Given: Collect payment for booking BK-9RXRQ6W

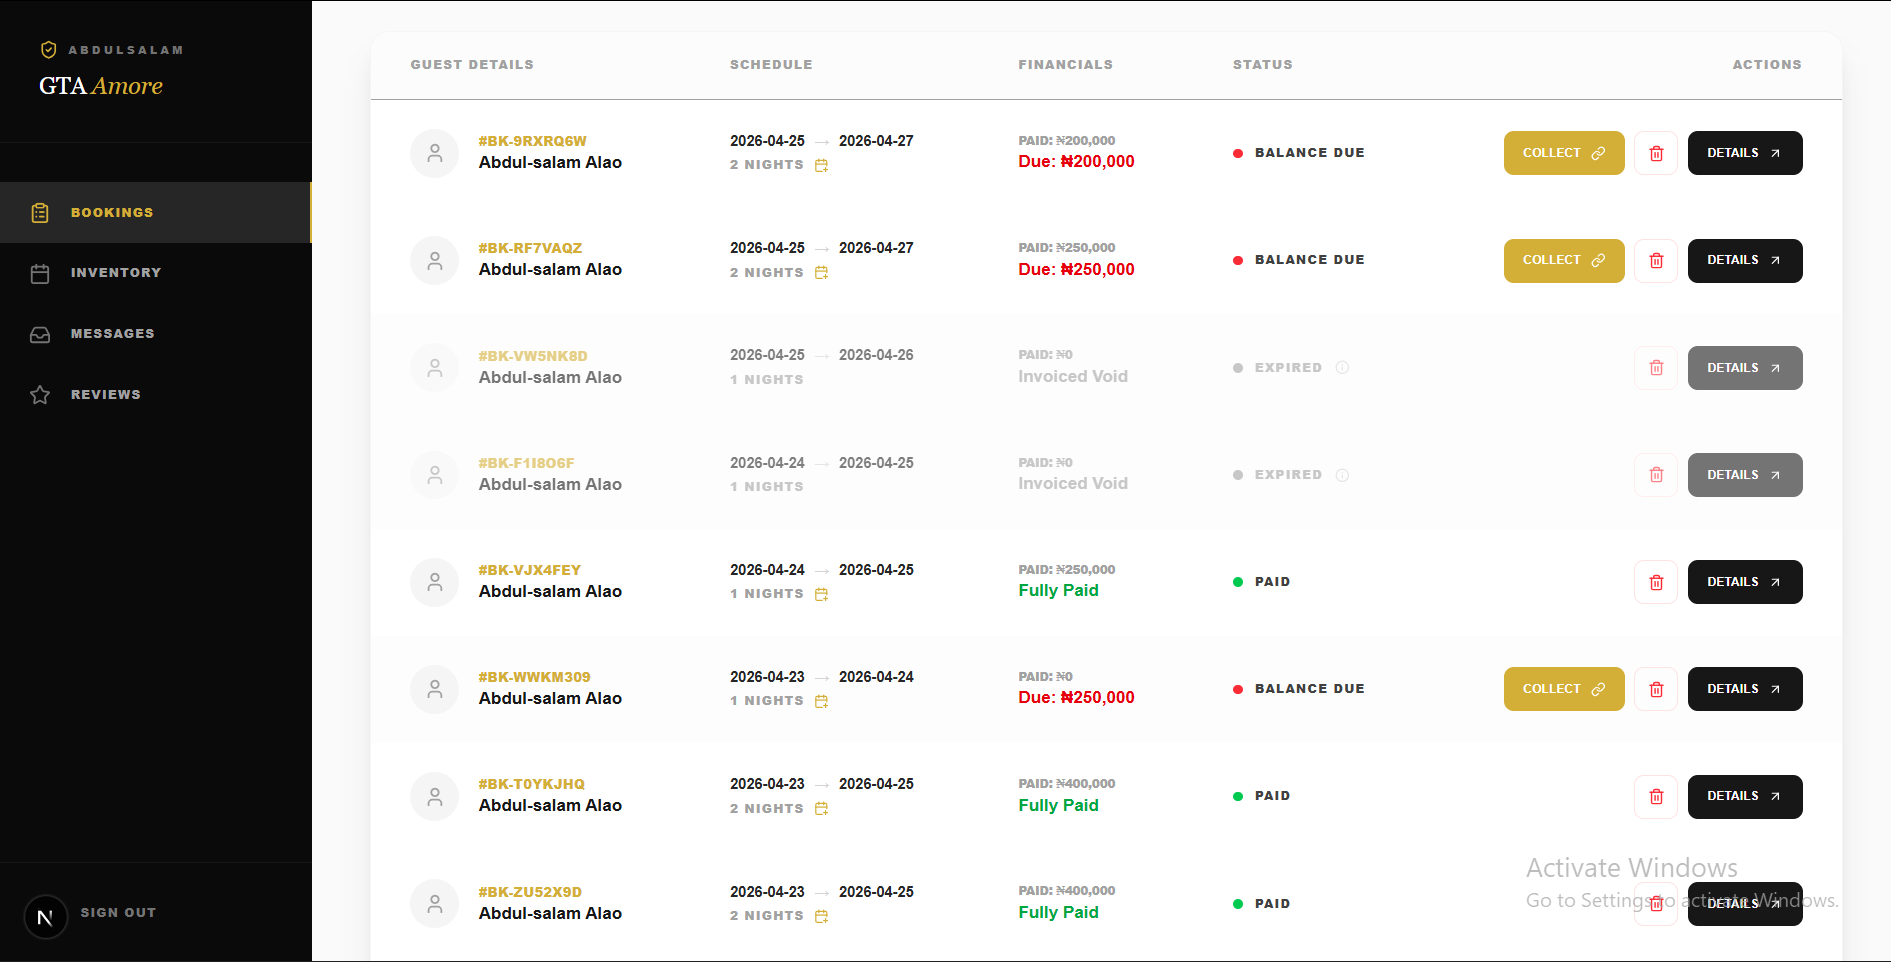Looking at the screenshot, I should coord(1564,153).
